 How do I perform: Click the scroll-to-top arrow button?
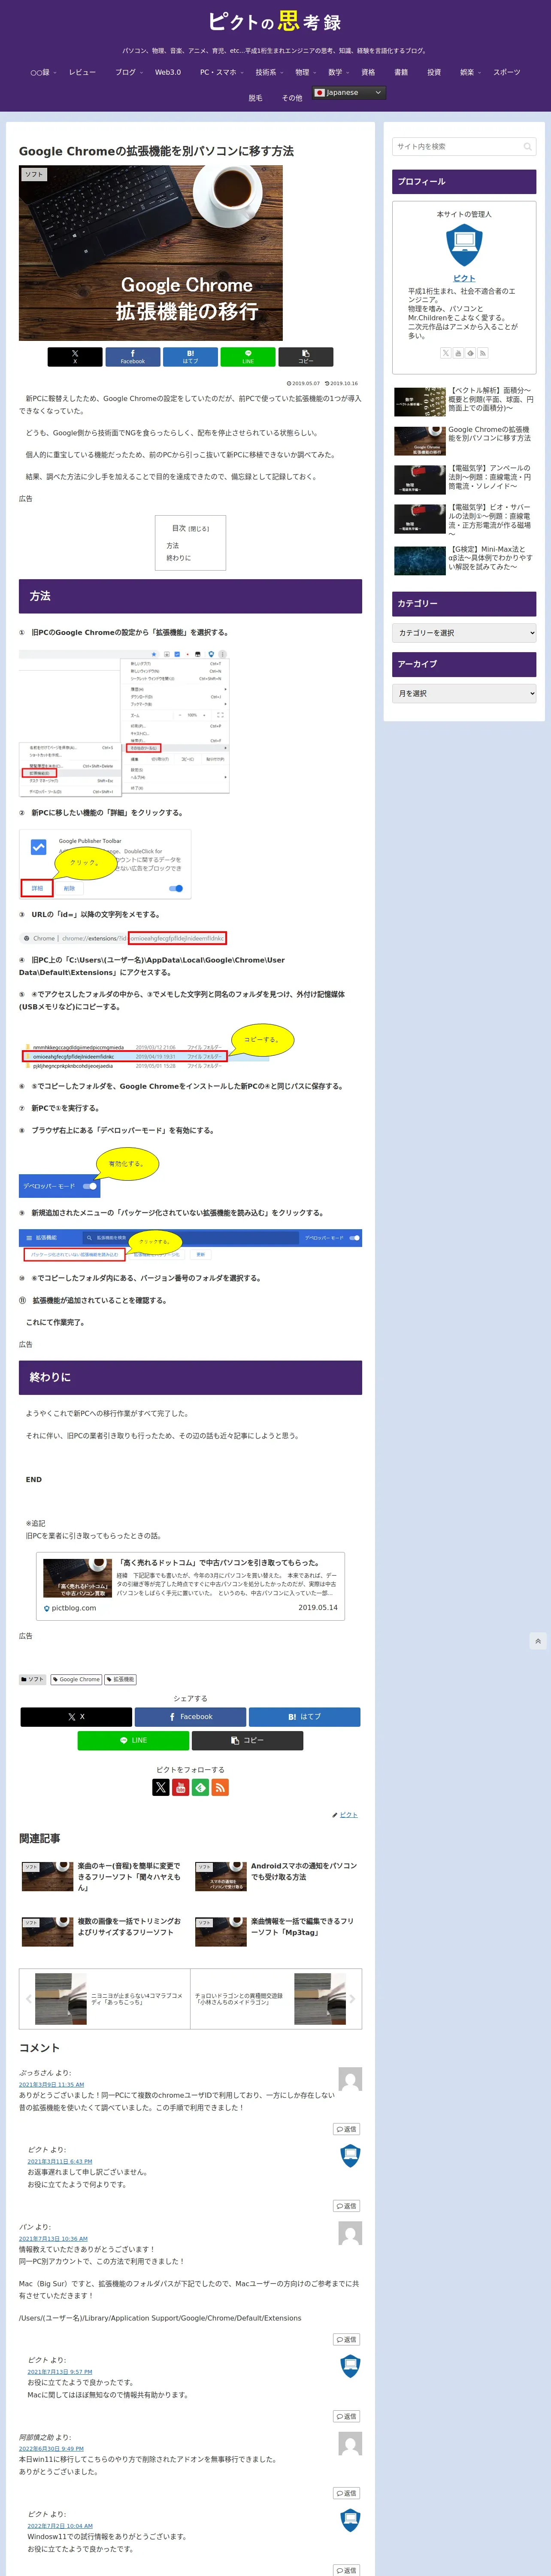(538, 1641)
